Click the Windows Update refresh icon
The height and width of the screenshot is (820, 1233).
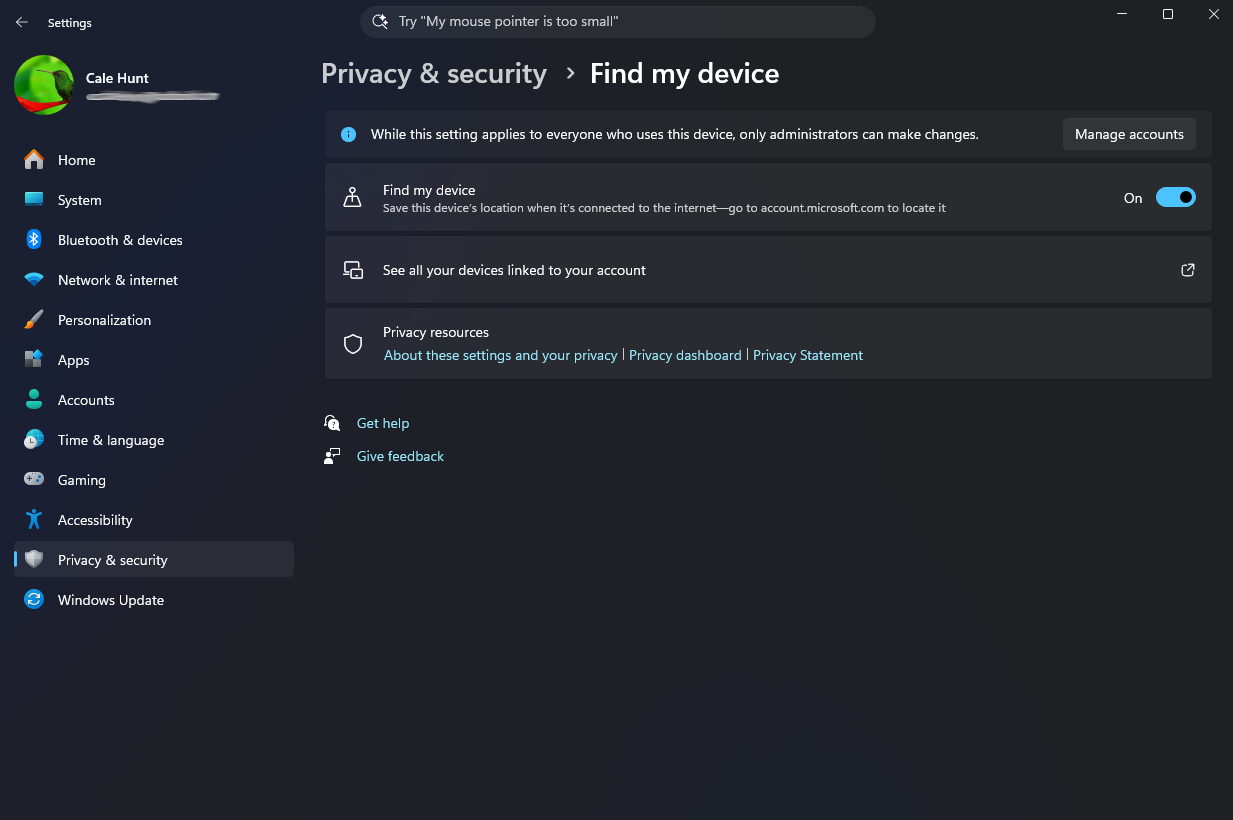point(34,600)
